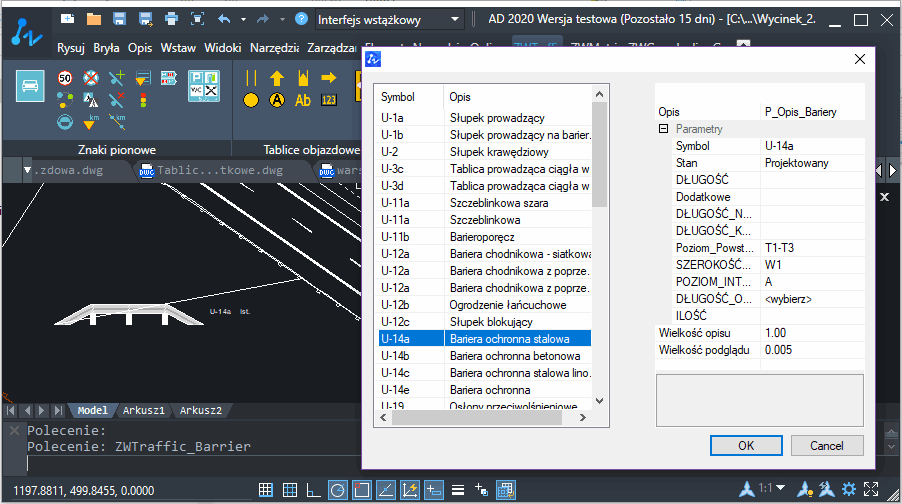Click the 123 number board icon
This screenshot has height=504, width=902.
click(328, 100)
